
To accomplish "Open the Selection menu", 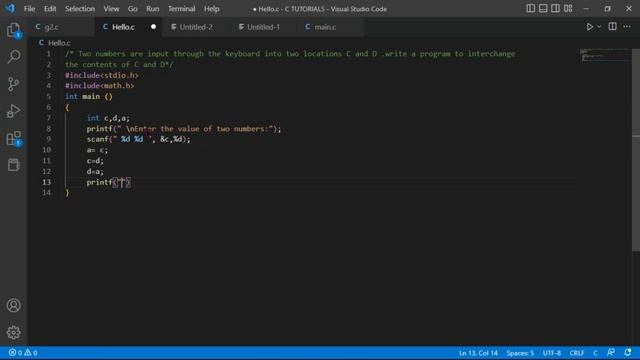I will (80, 9).
